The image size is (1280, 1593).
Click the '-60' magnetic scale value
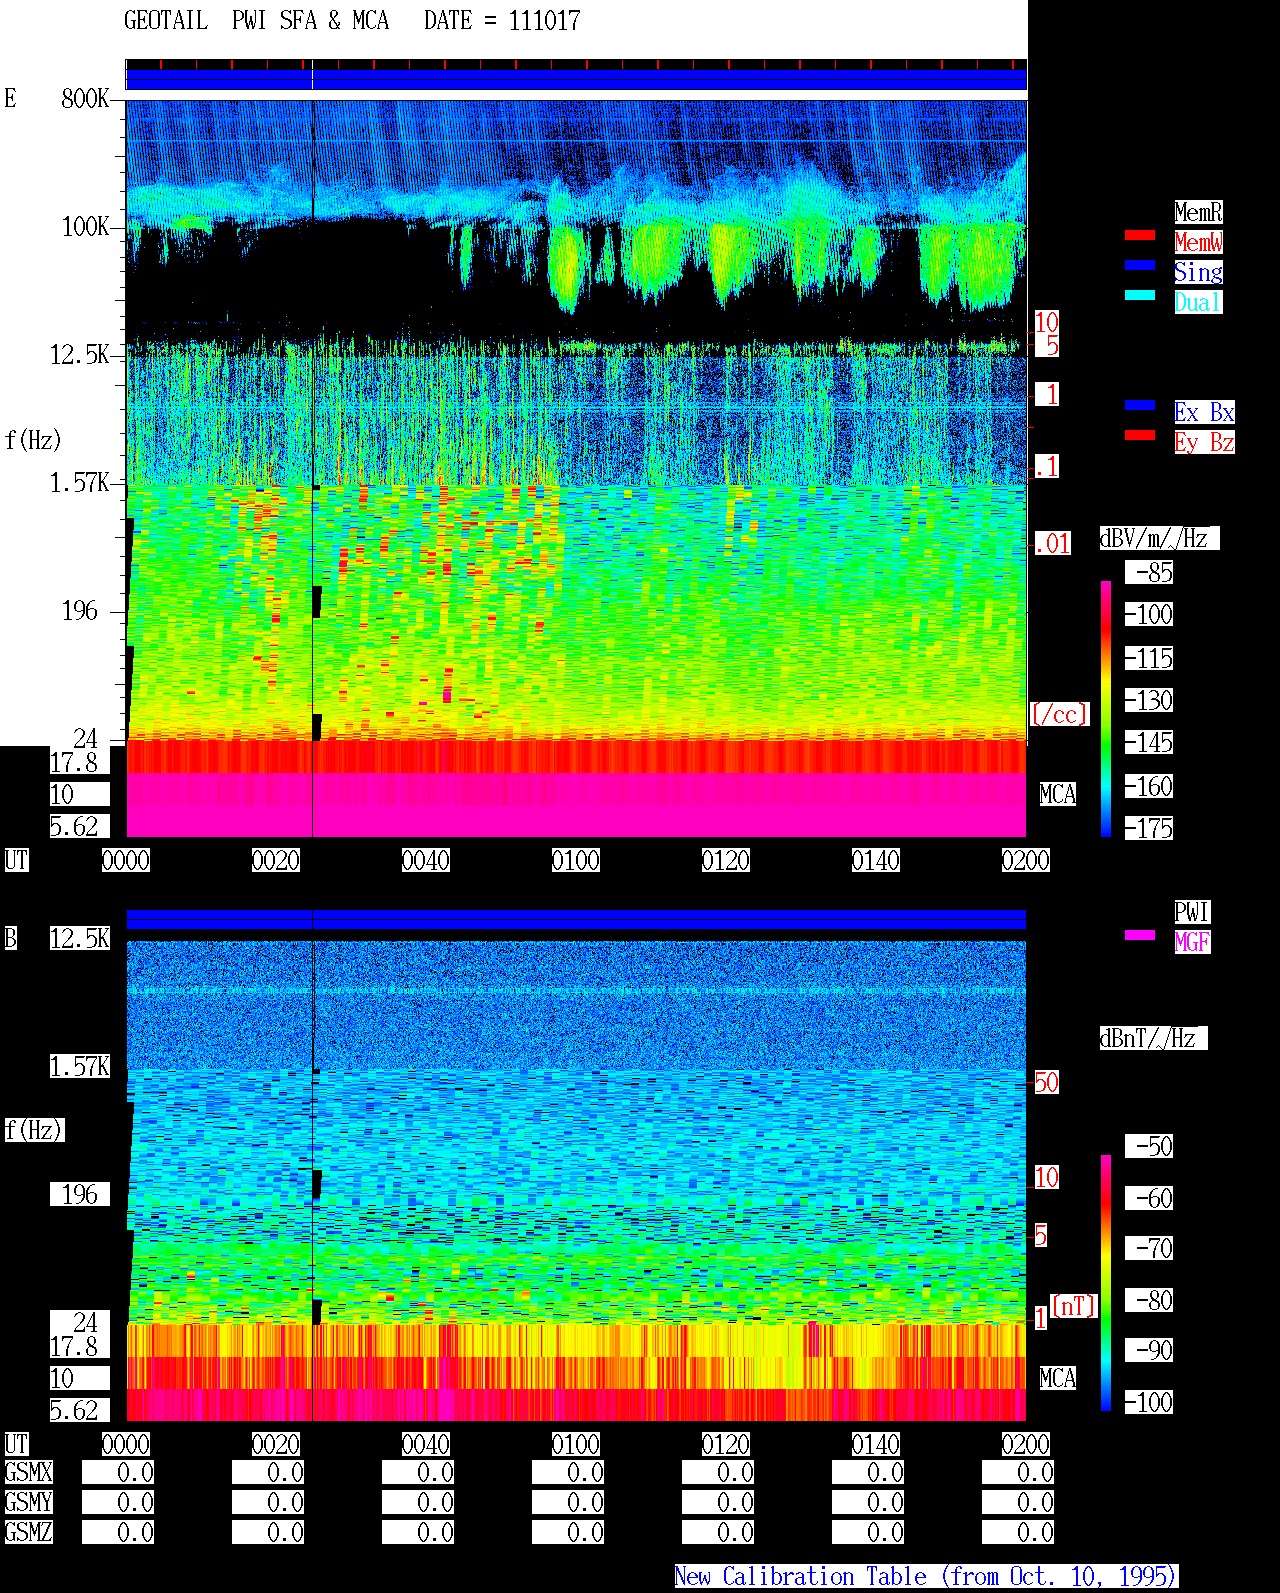(x=1149, y=1198)
